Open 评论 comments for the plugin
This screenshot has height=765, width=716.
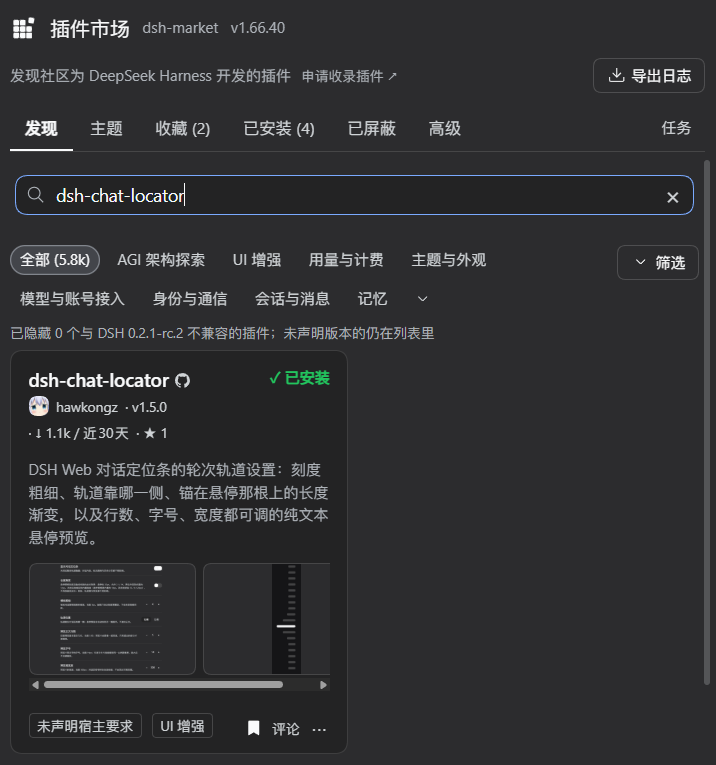(285, 729)
